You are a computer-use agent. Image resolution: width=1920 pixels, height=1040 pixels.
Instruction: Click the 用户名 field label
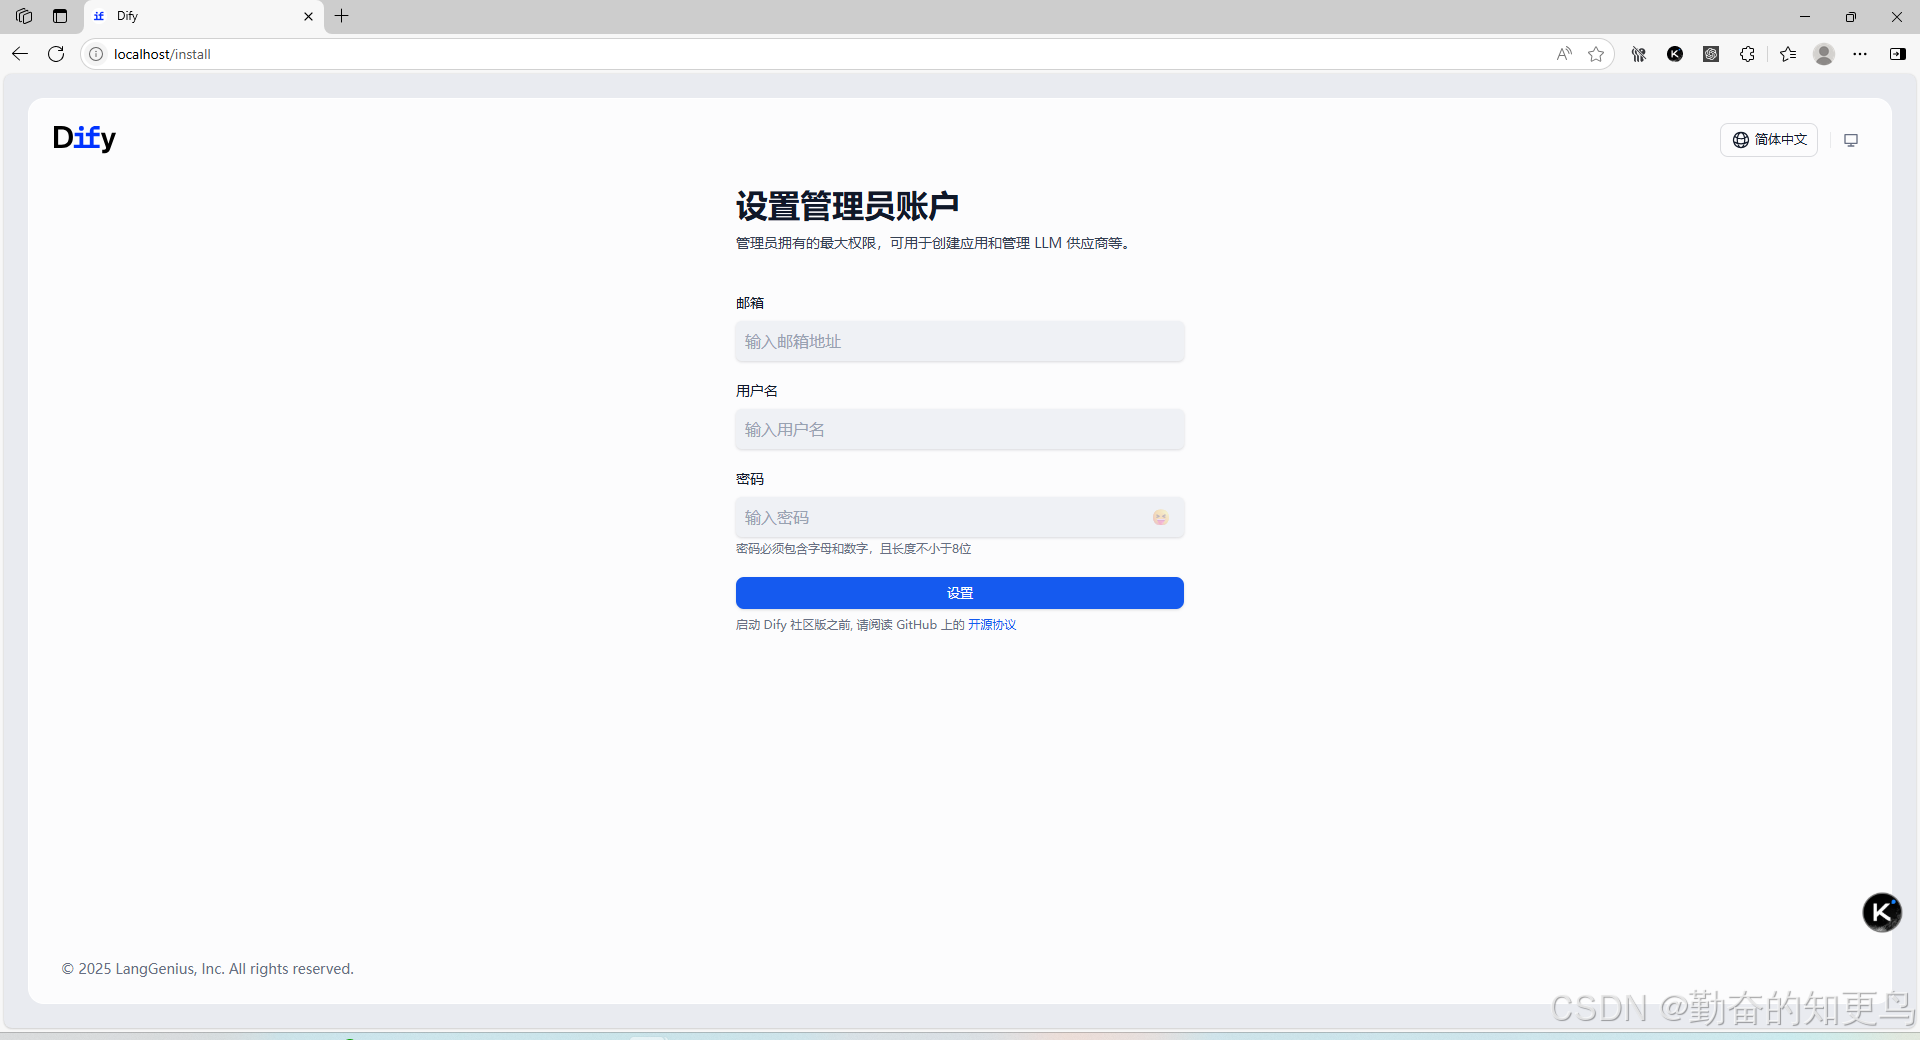pos(757,391)
